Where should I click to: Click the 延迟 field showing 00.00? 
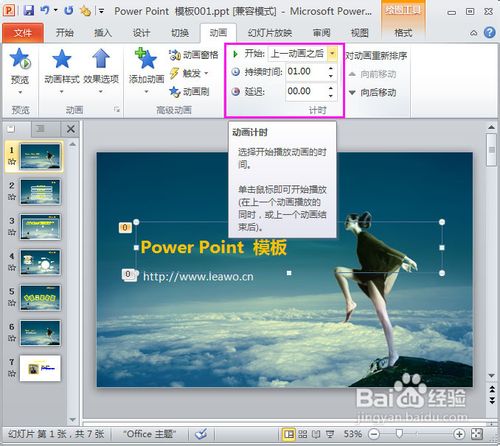click(x=305, y=91)
